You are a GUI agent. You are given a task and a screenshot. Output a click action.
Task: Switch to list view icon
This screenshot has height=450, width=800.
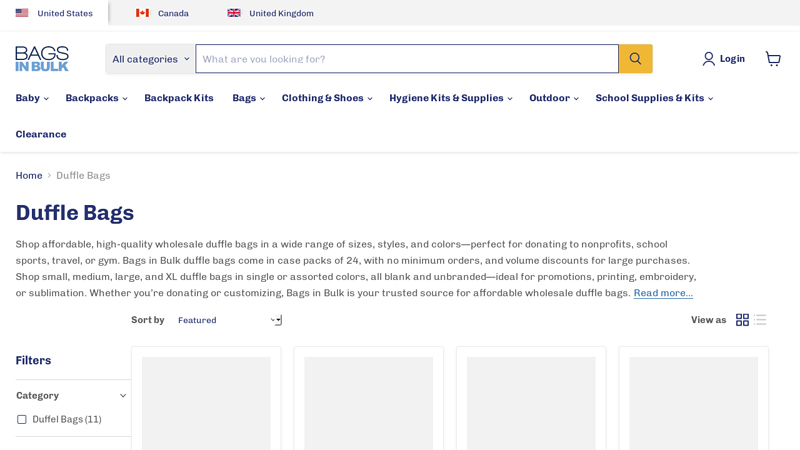760,320
